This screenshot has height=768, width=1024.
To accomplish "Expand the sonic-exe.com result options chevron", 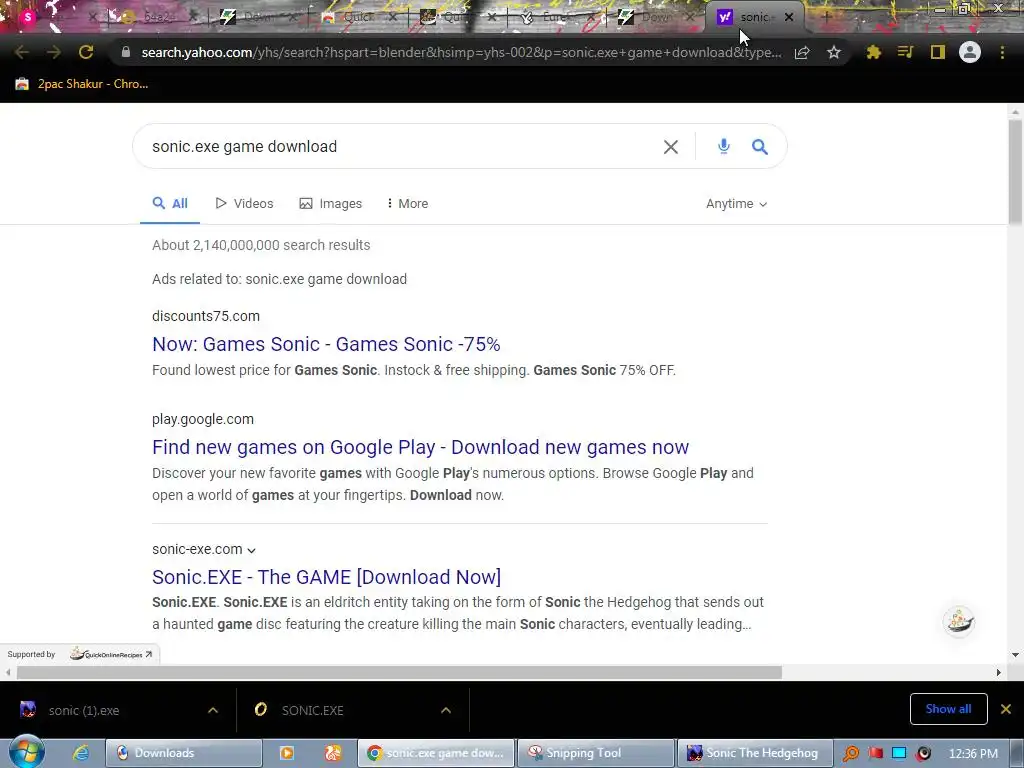I will (x=251, y=551).
